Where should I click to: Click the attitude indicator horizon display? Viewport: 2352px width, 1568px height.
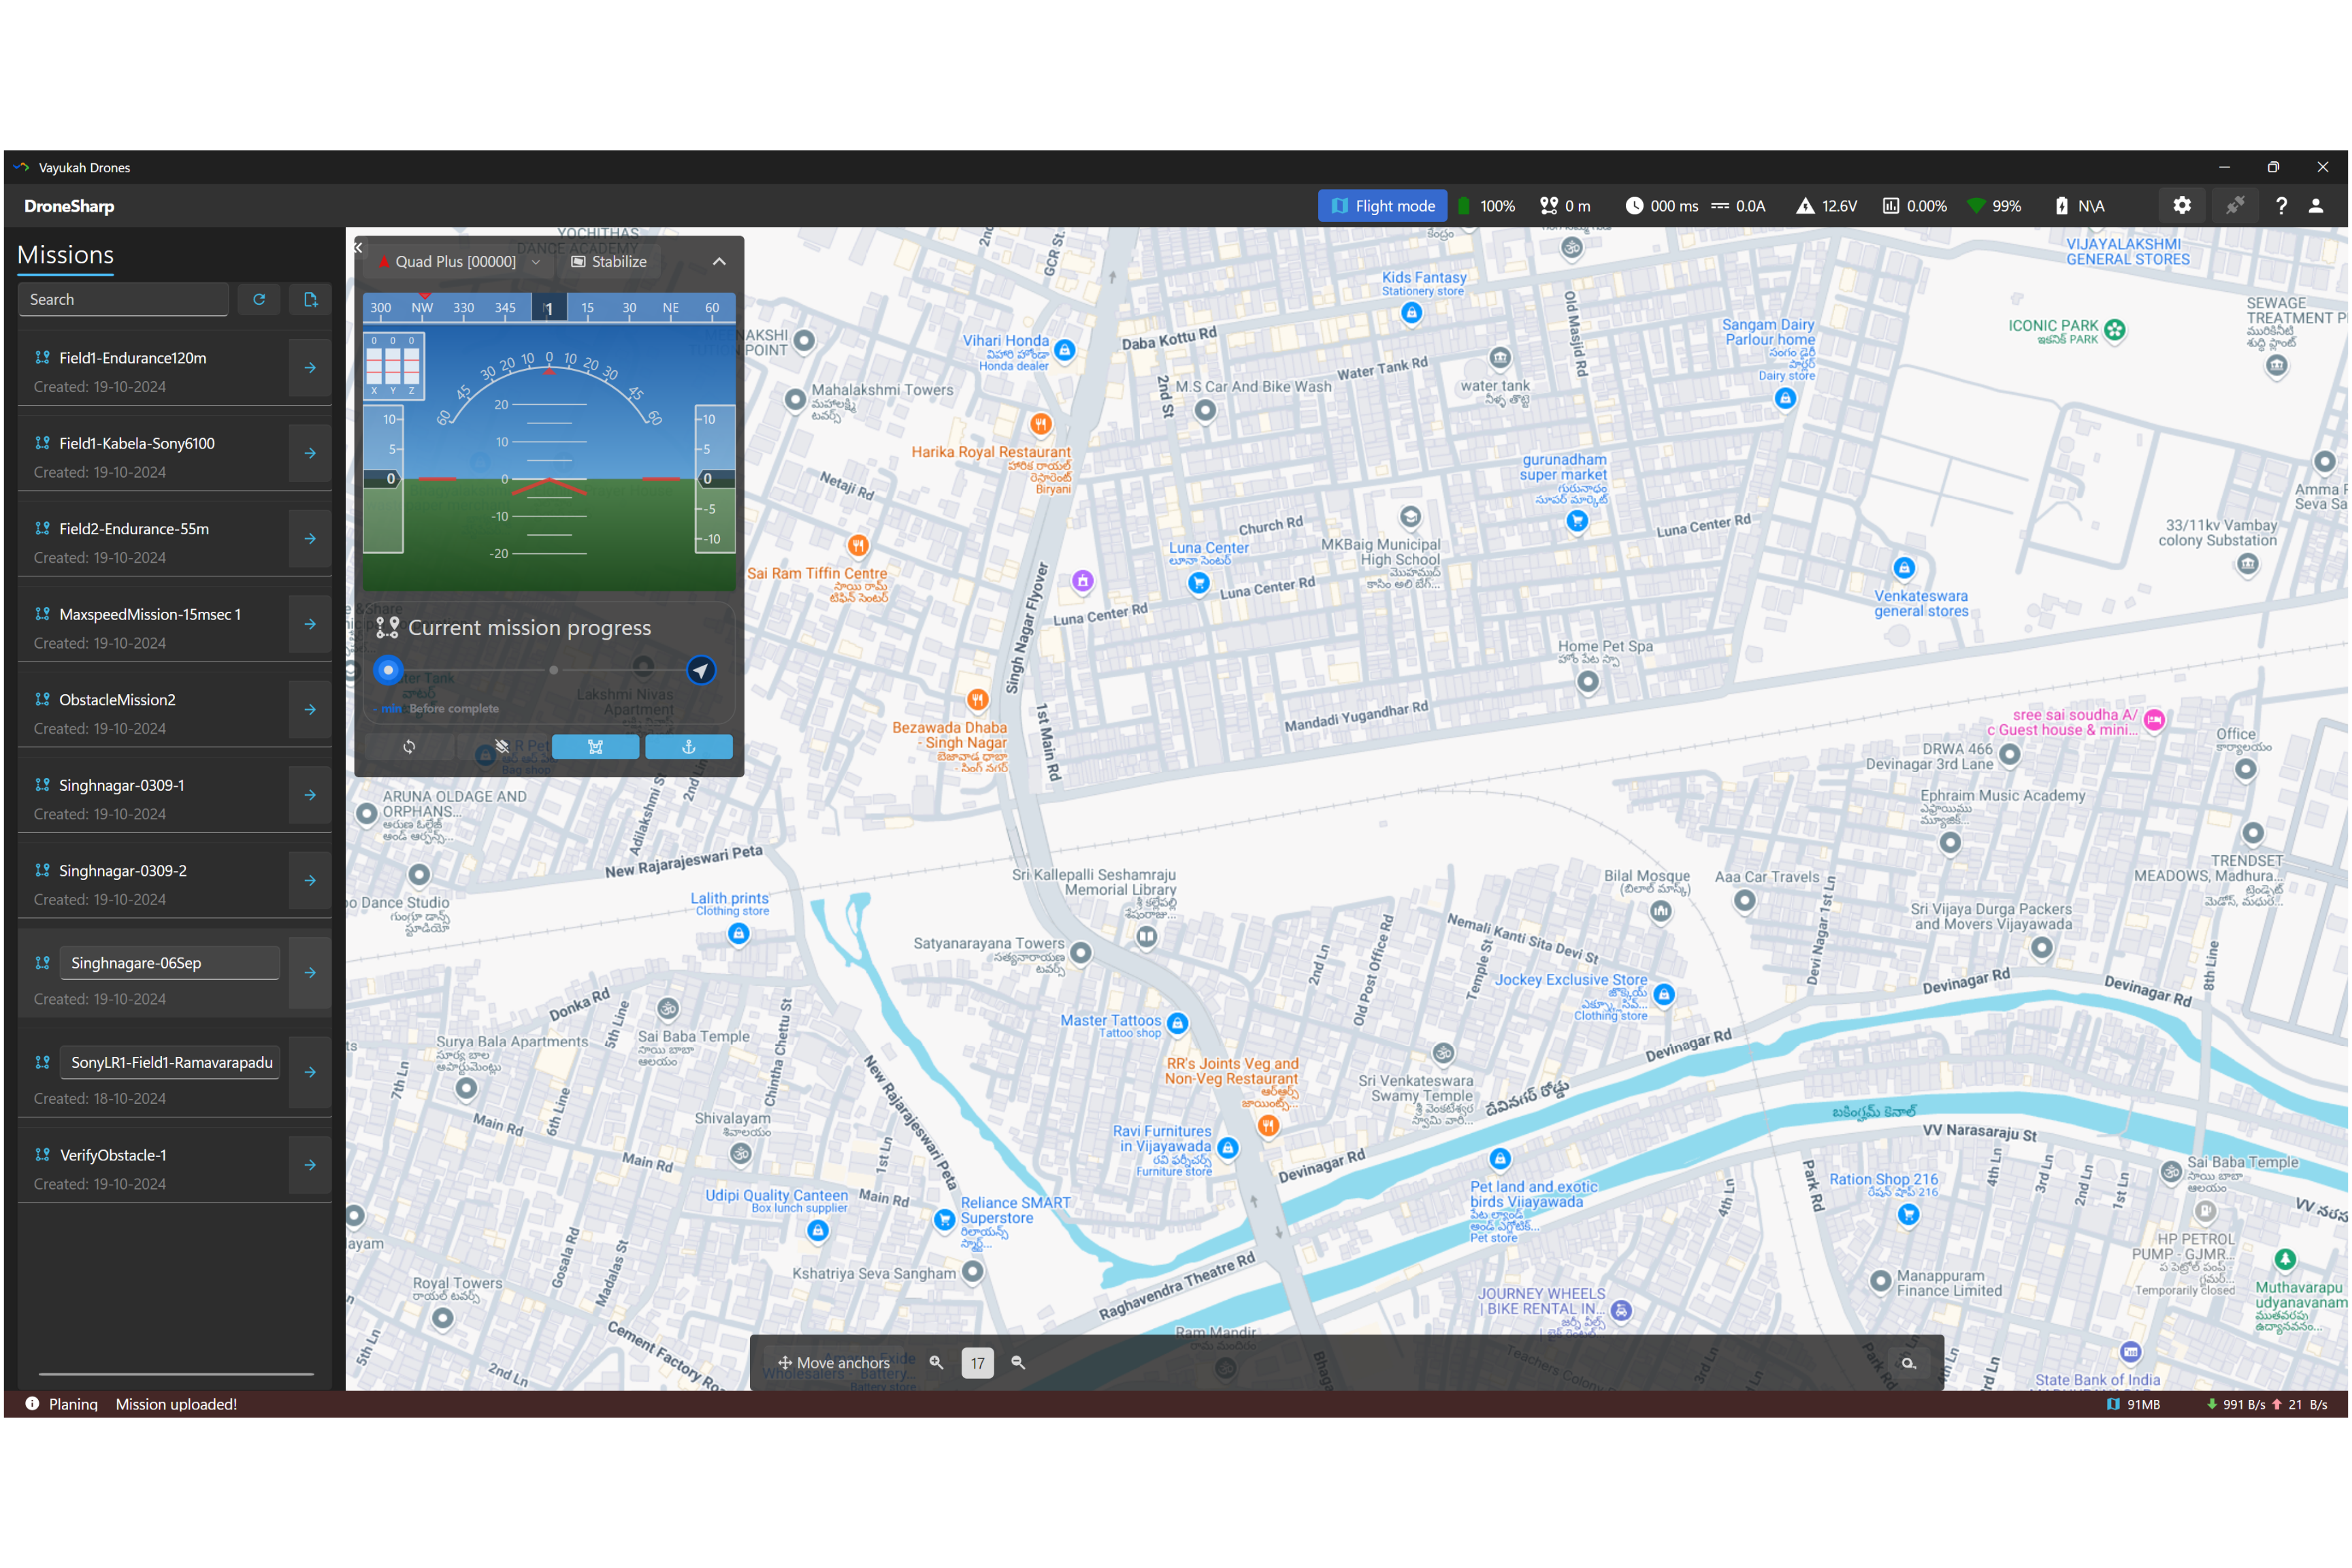pos(549,457)
